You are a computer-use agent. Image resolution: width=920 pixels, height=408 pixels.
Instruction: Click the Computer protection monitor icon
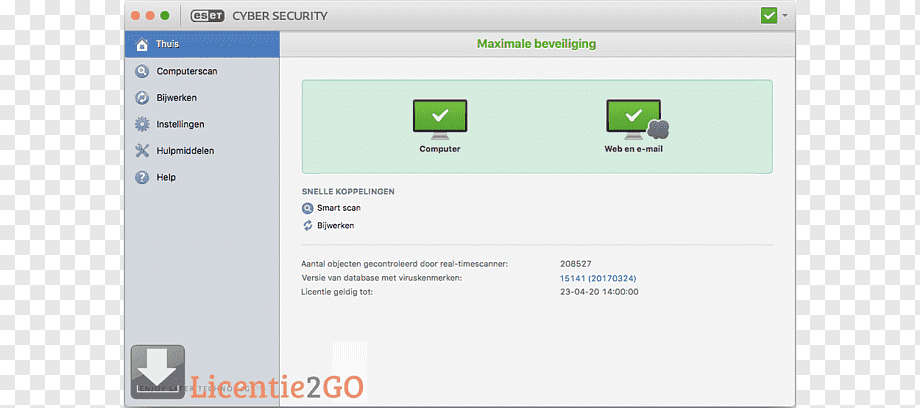click(439, 119)
